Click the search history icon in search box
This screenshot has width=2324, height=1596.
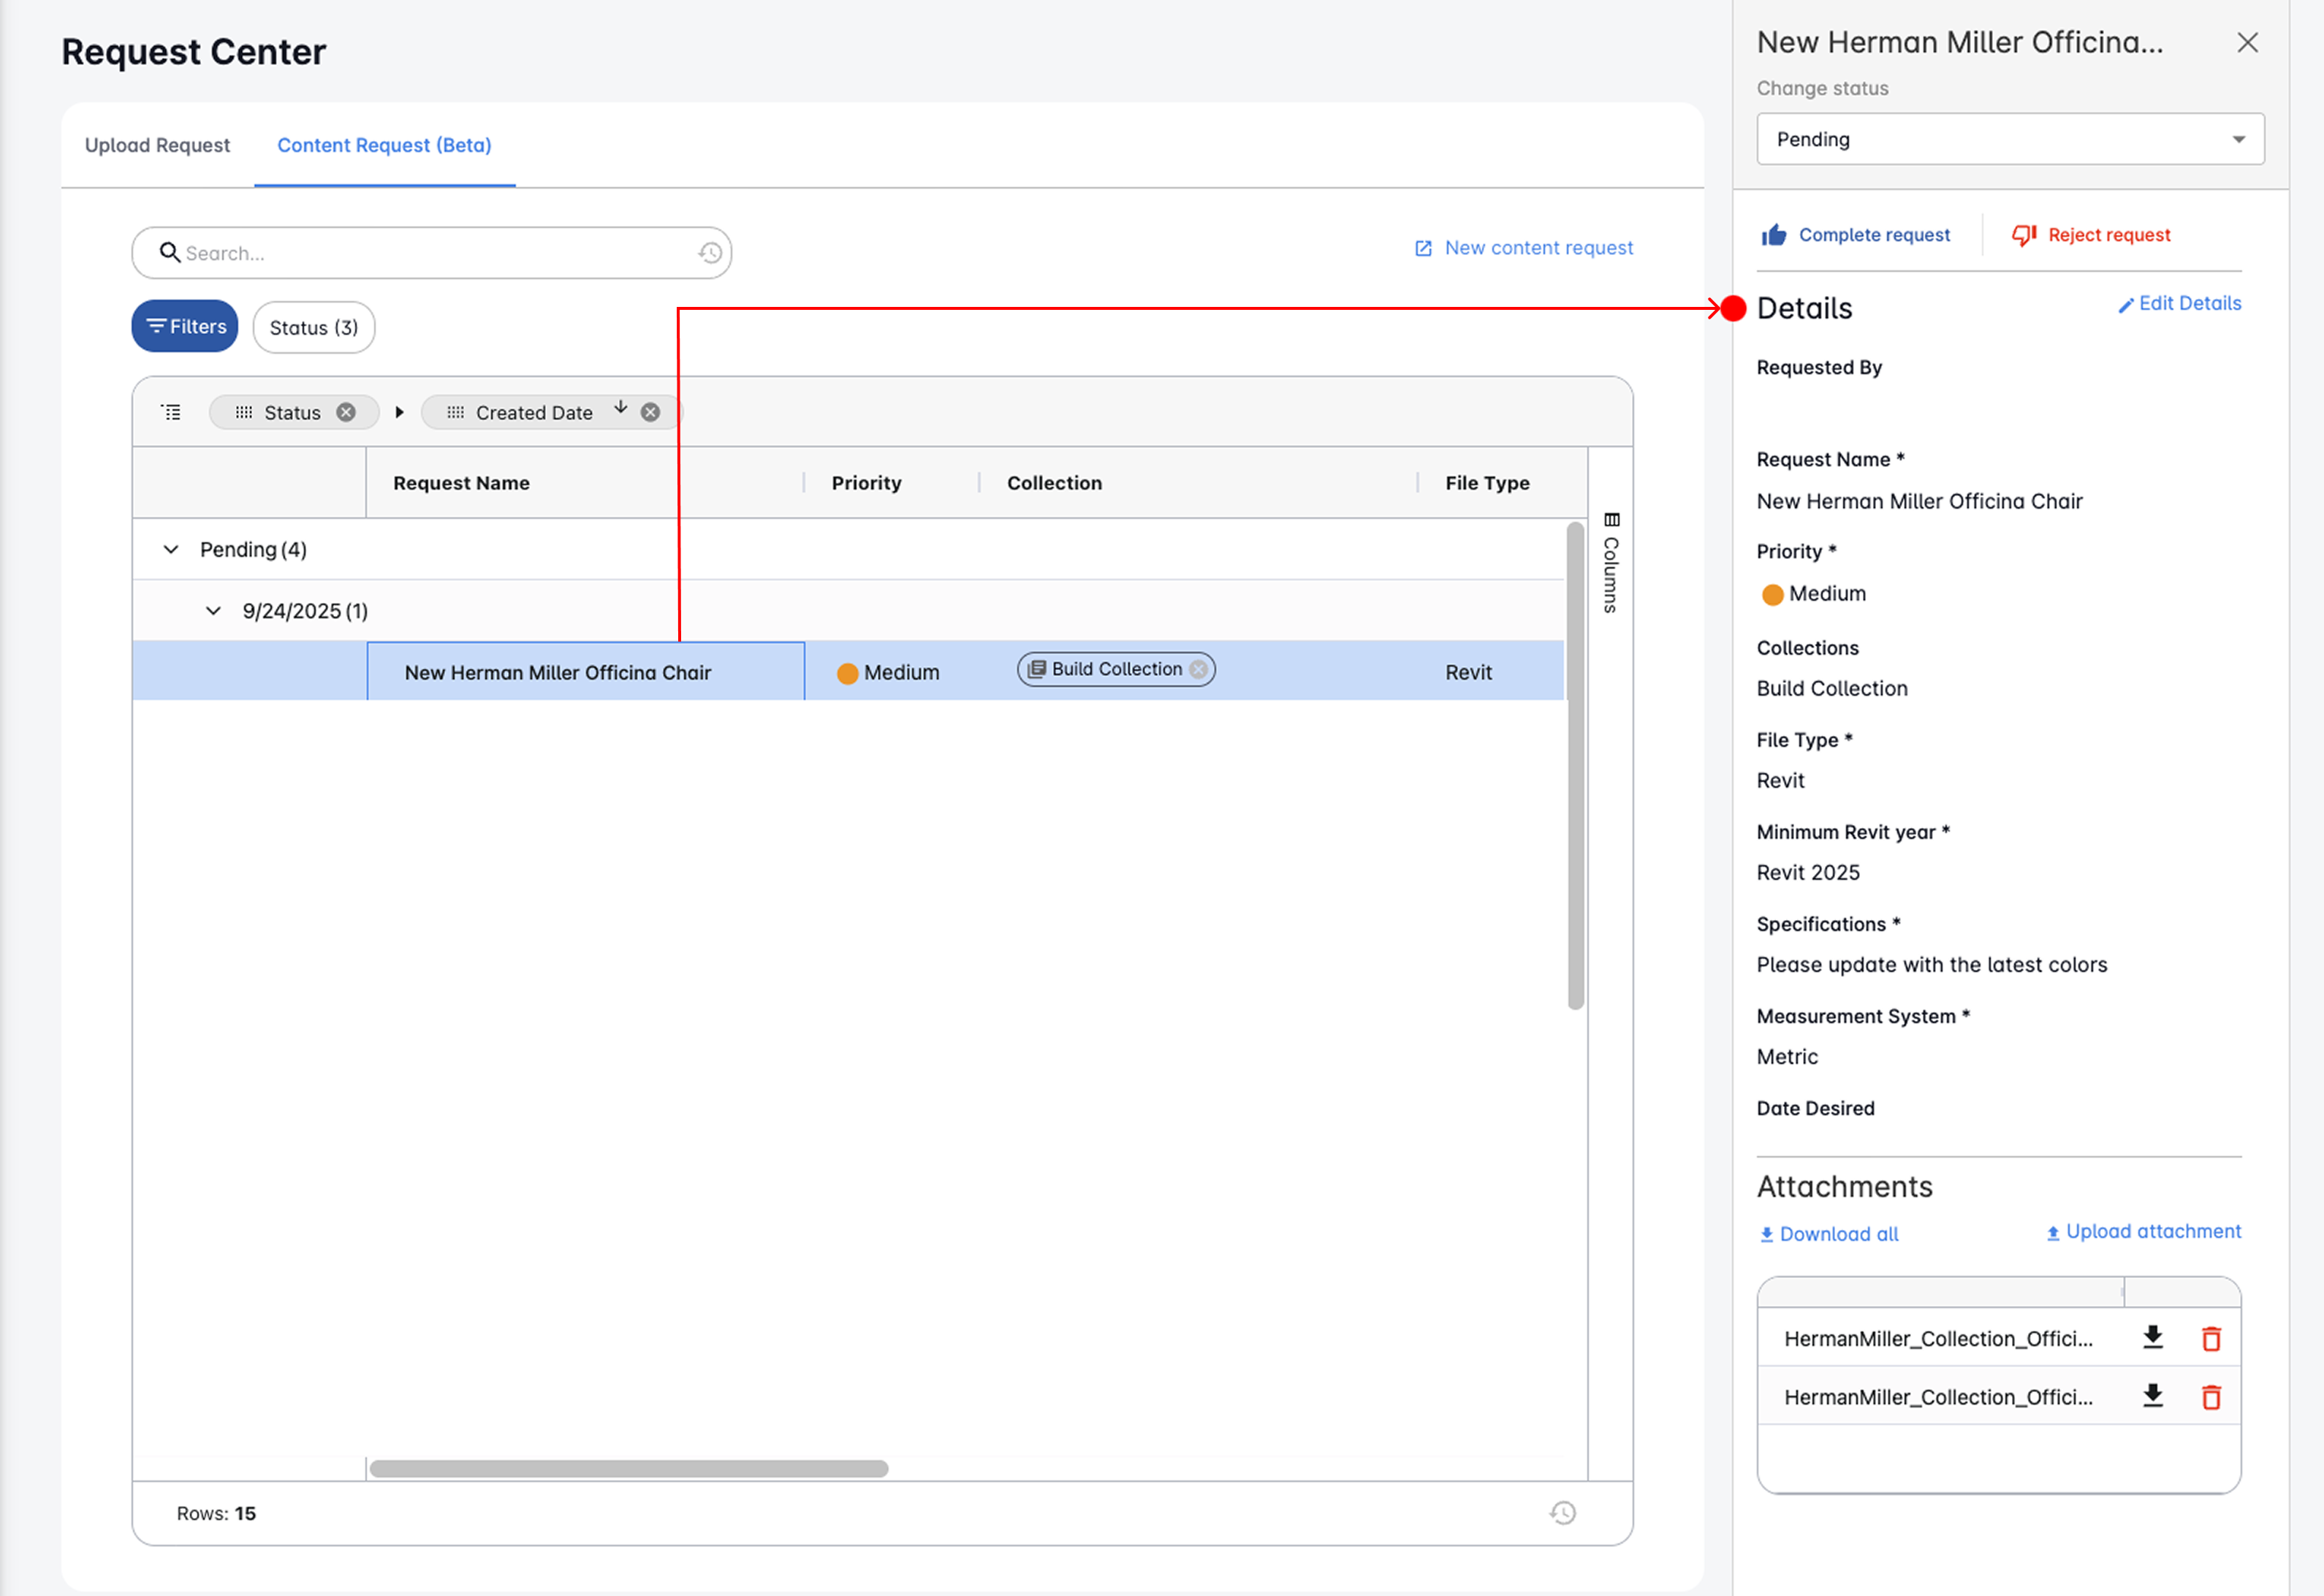tap(710, 253)
